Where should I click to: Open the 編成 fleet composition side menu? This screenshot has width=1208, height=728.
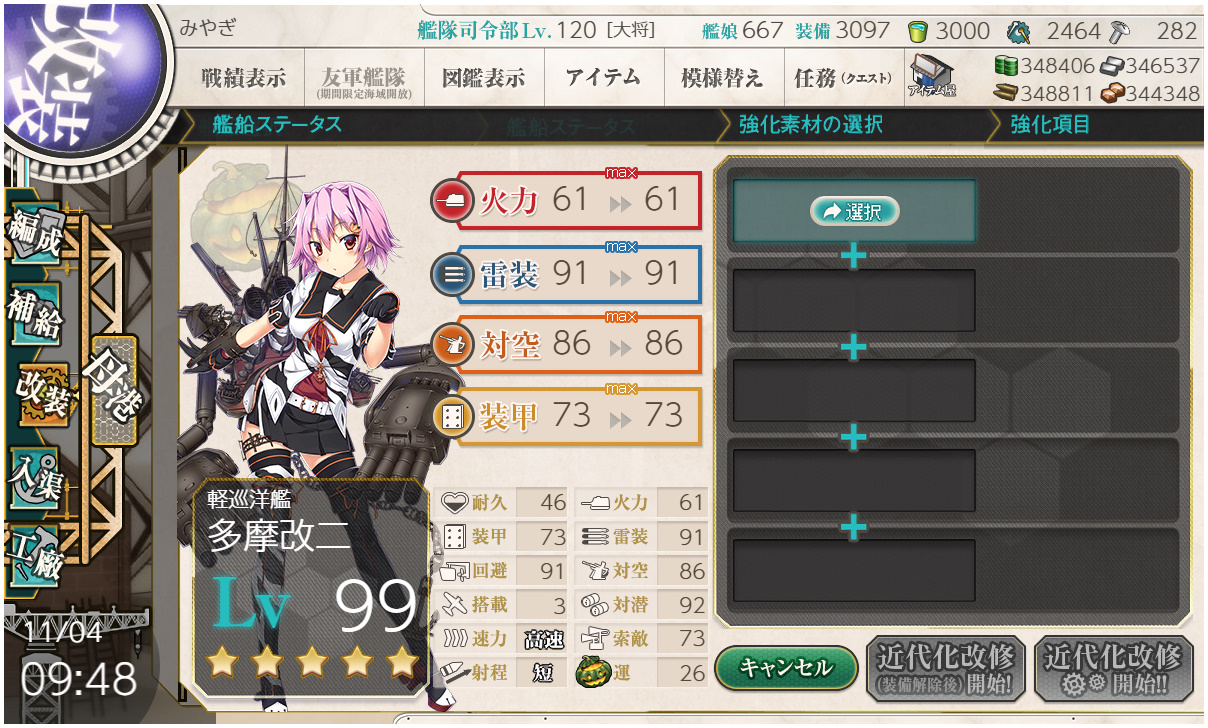tap(37, 236)
